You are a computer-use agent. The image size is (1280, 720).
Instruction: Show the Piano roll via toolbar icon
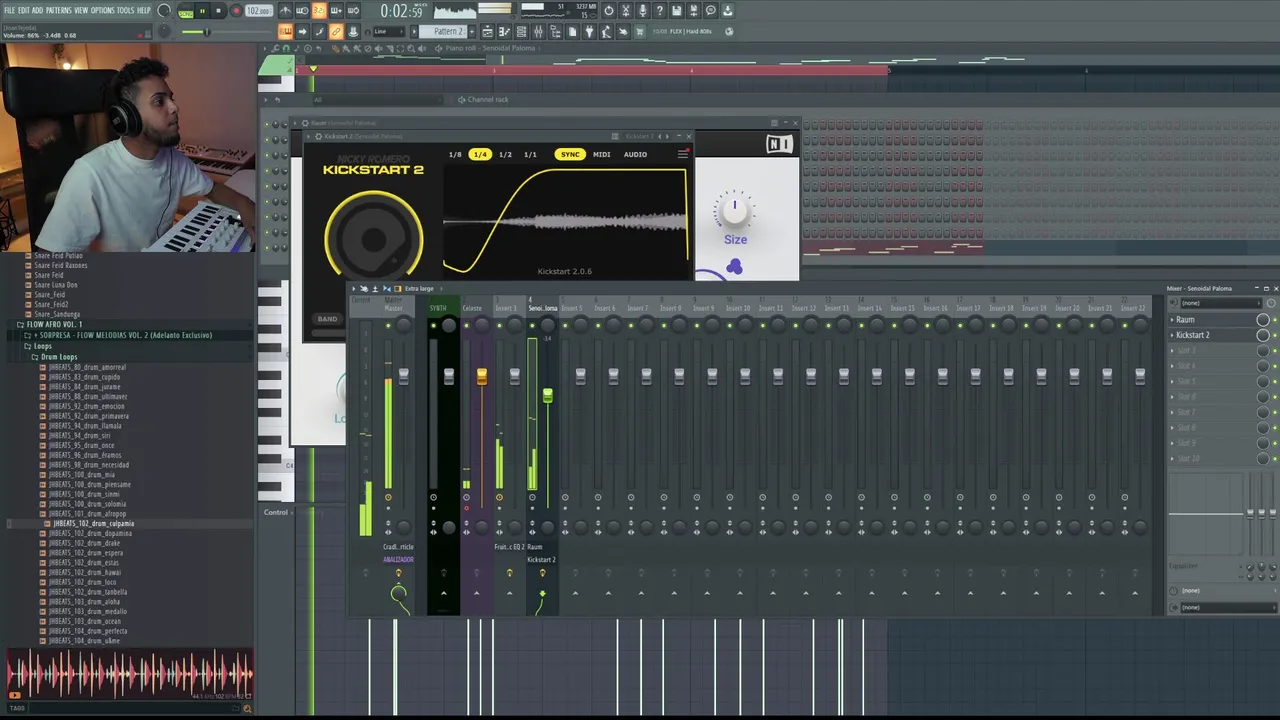504,31
